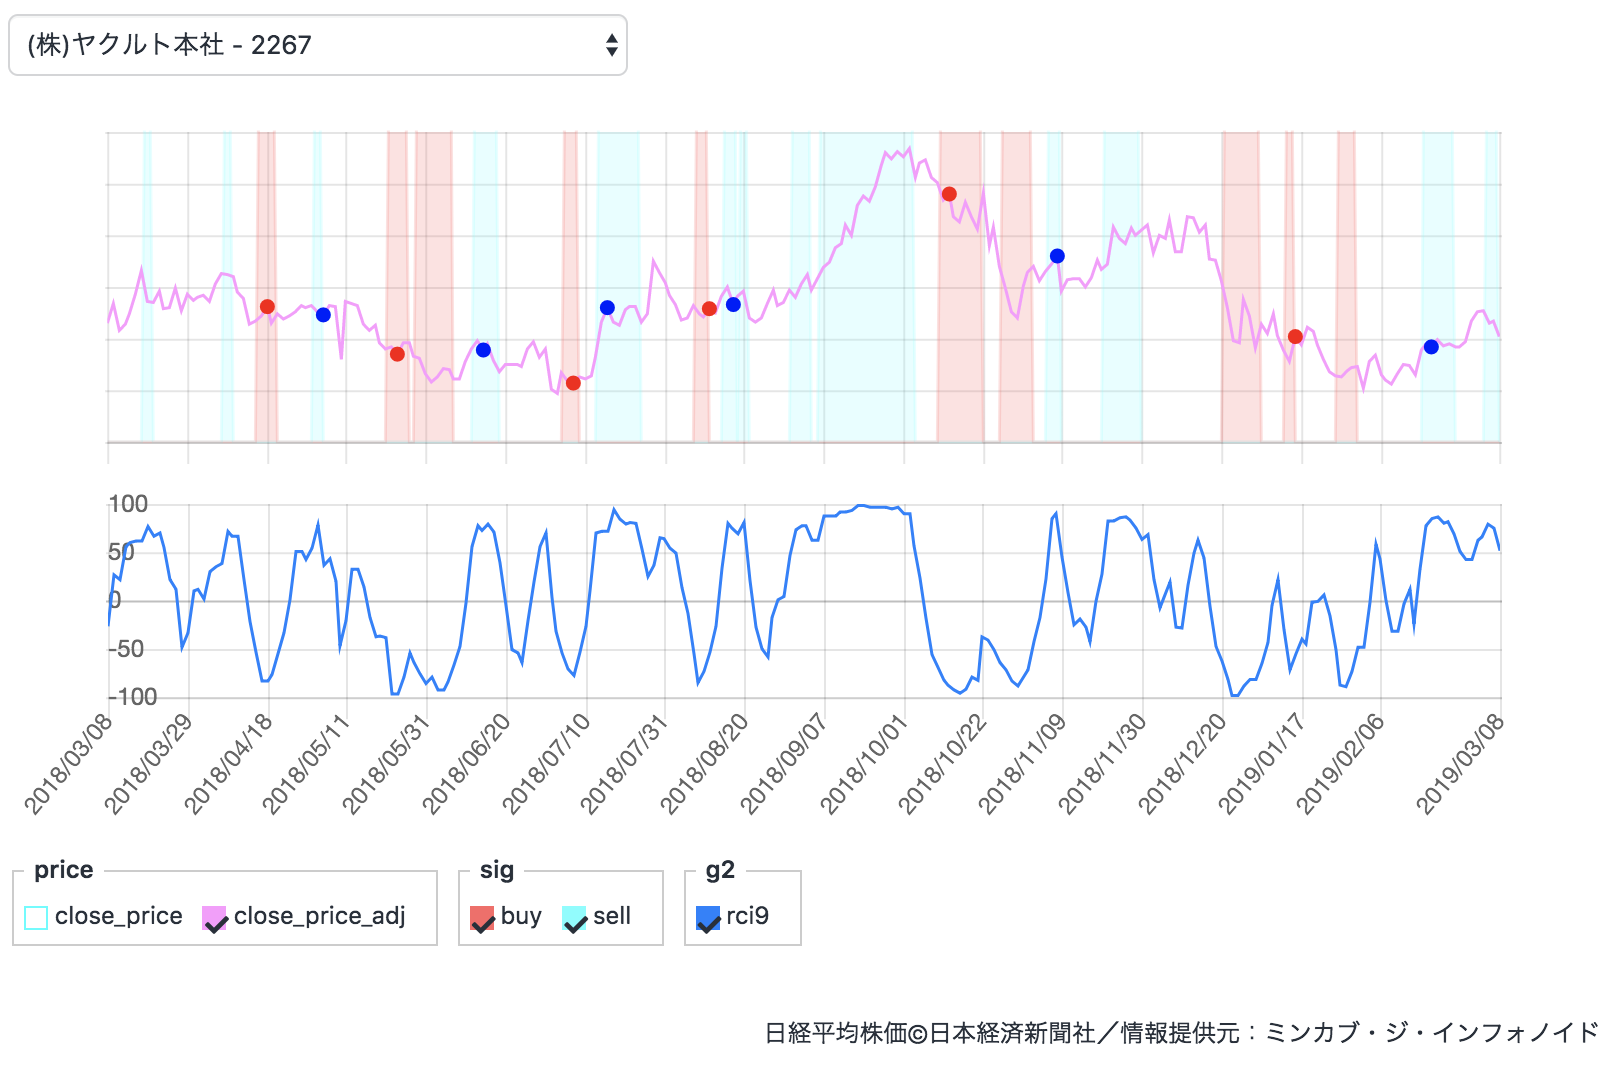Open the ヤクルト本社 - 2267 stock selector

tap(318, 45)
